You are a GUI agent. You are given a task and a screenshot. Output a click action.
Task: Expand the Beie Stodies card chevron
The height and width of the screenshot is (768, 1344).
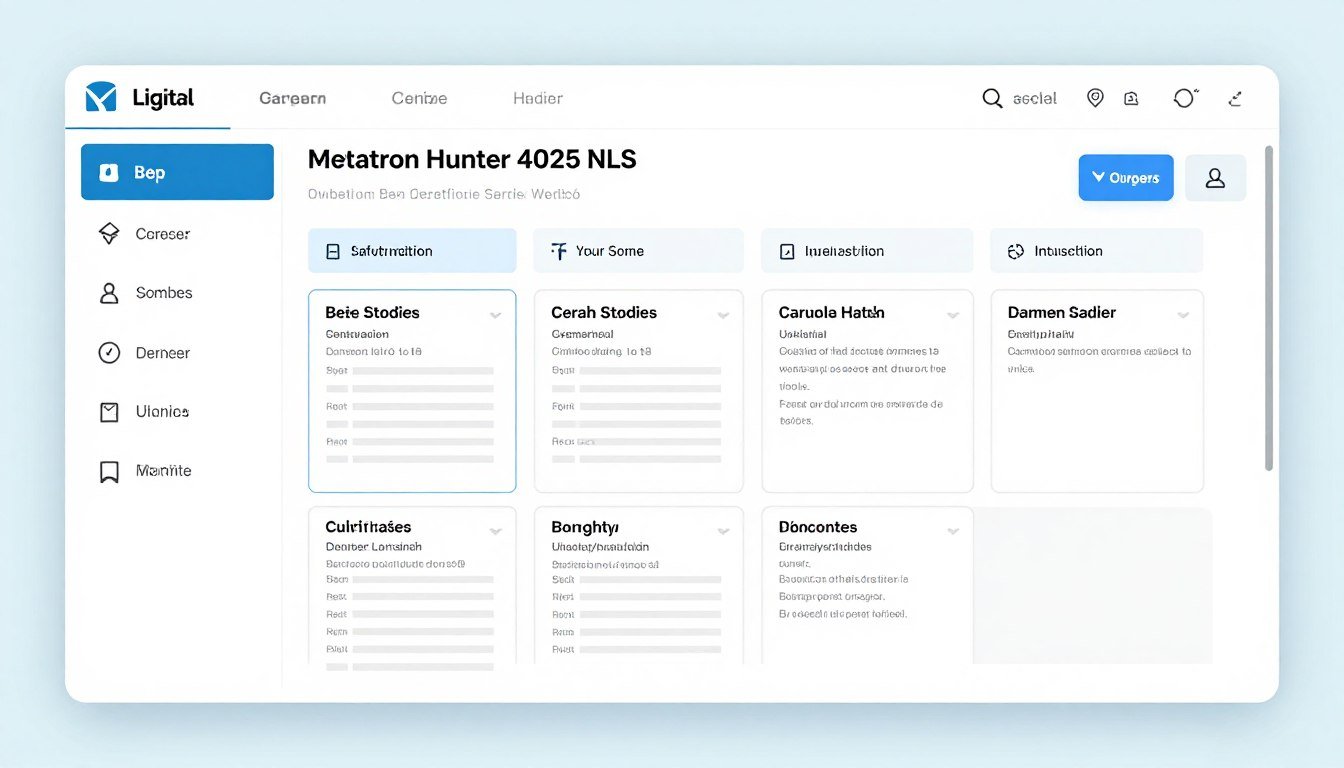tap(495, 315)
